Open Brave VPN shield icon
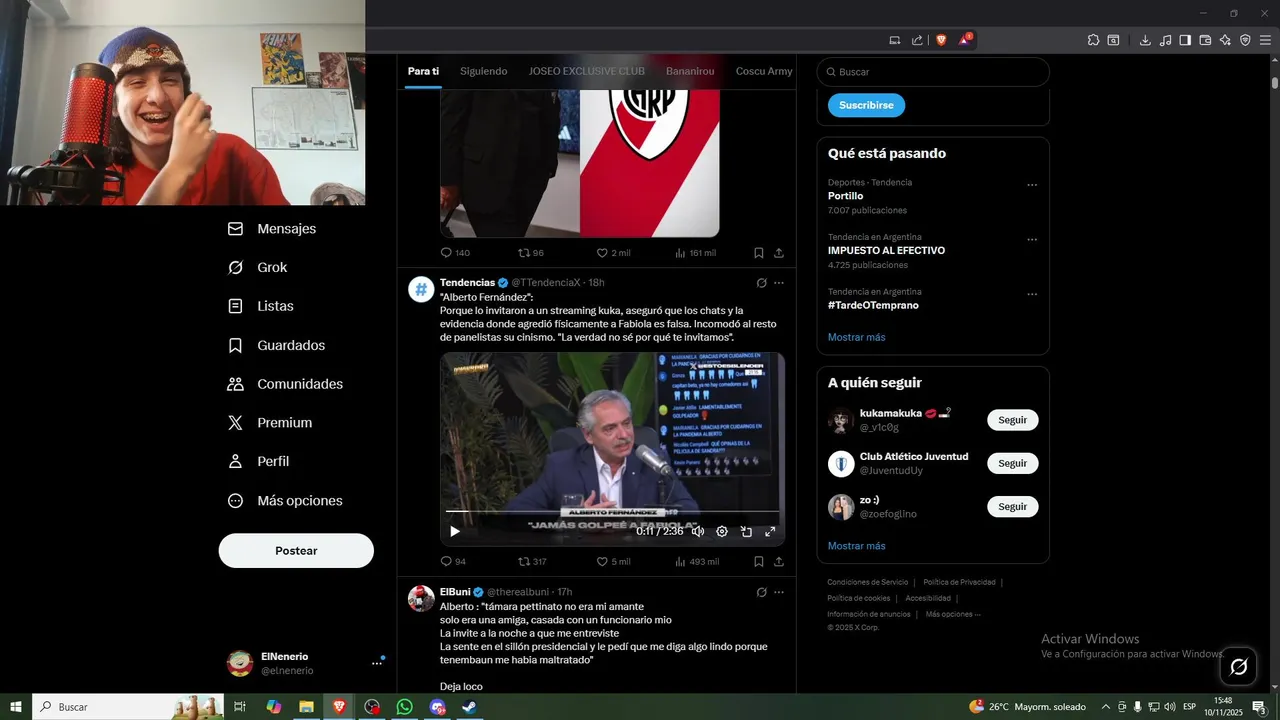This screenshot has width=1280, height=720. tap(1245, 40)
